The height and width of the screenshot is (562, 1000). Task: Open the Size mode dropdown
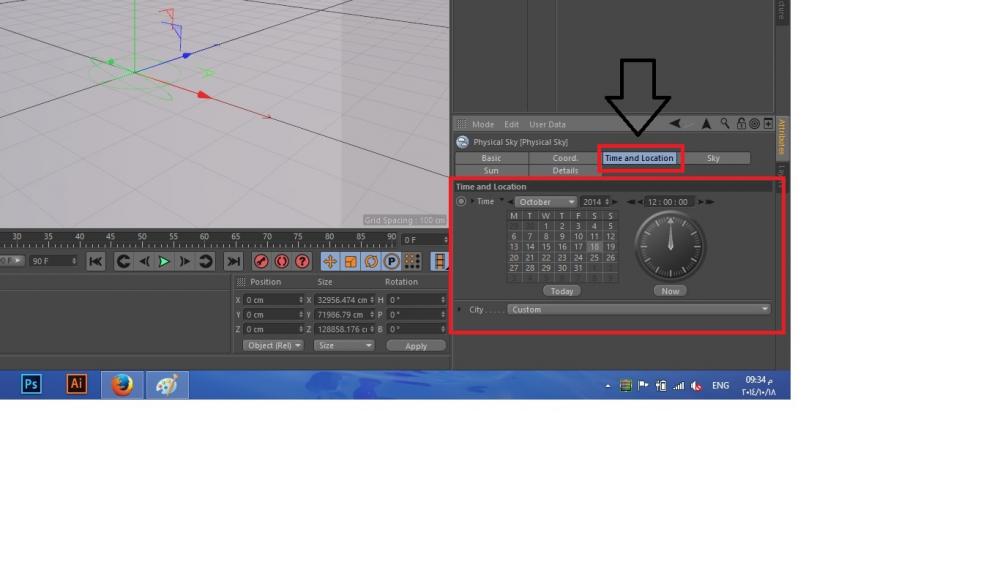pyautogui.click(x=344, y=345)
